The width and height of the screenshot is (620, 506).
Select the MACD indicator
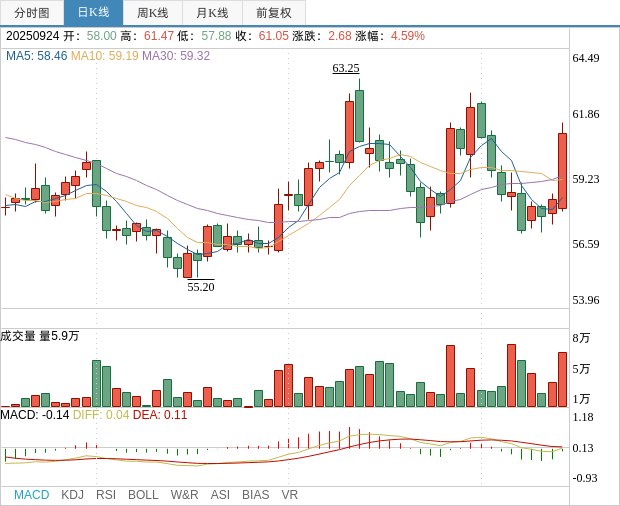(32, 495)
